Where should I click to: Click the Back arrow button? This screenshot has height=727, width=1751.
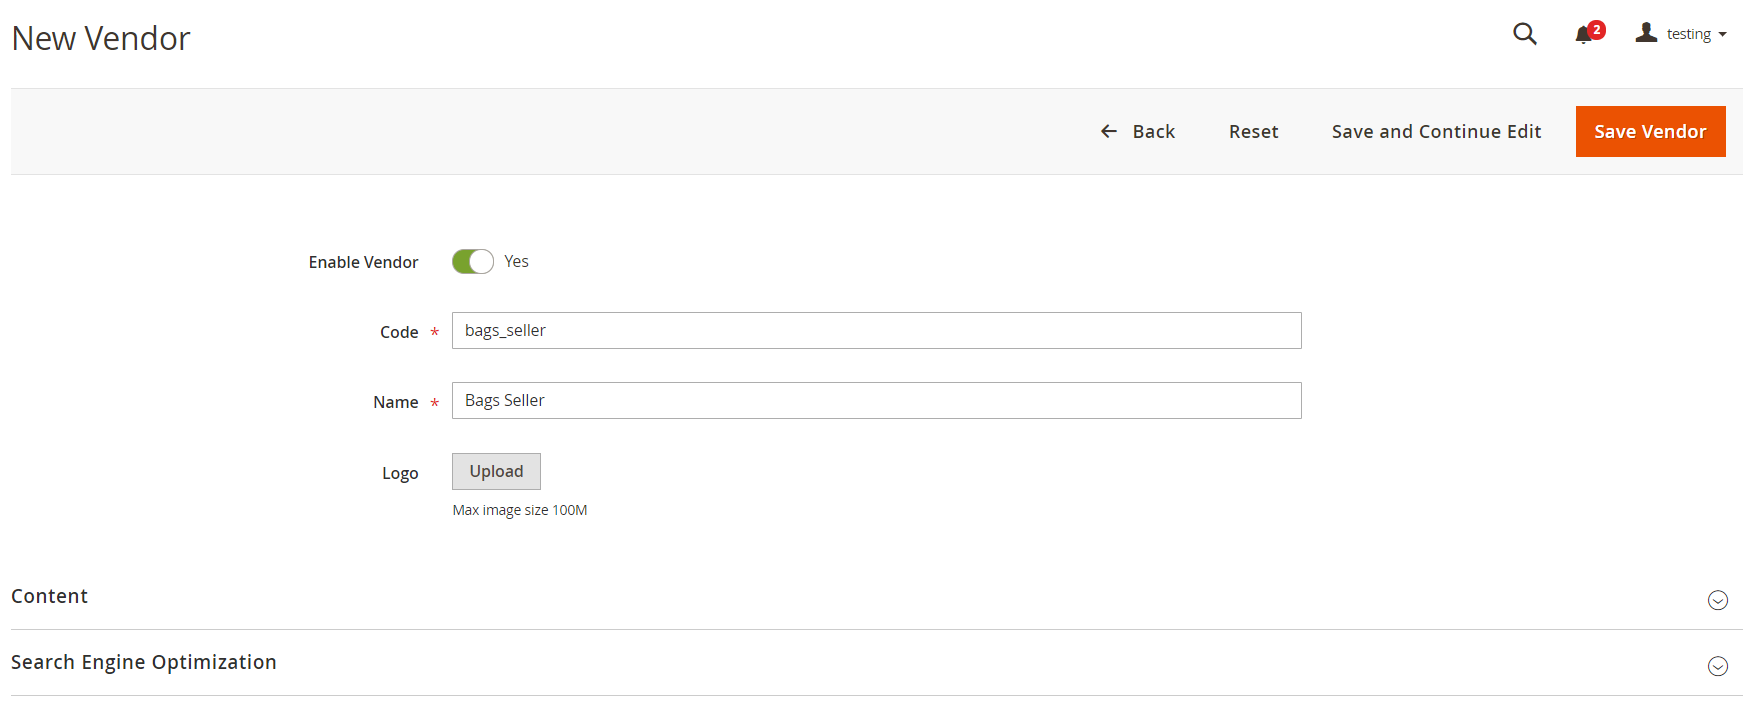point(1137,132)
